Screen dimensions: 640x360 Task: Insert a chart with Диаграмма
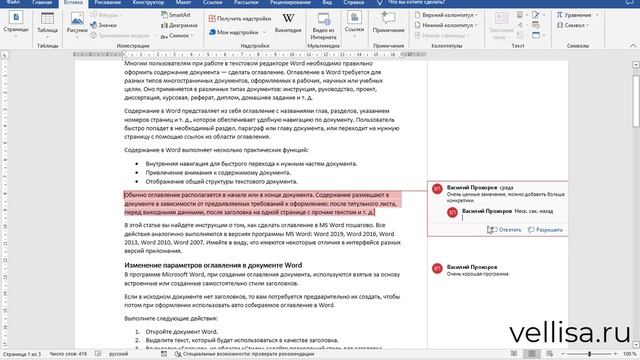coord(179,25)
